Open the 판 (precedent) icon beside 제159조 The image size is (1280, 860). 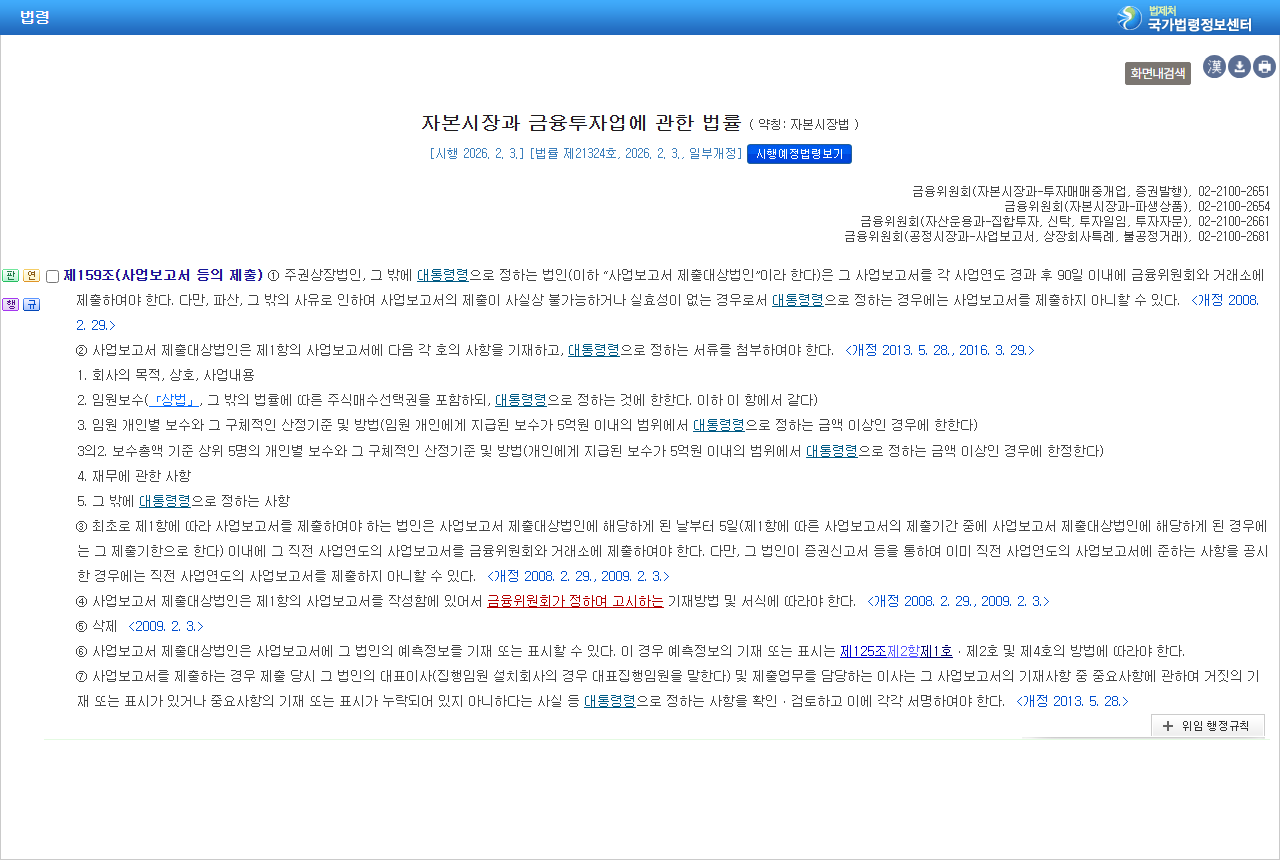click(x=11, y=276)
